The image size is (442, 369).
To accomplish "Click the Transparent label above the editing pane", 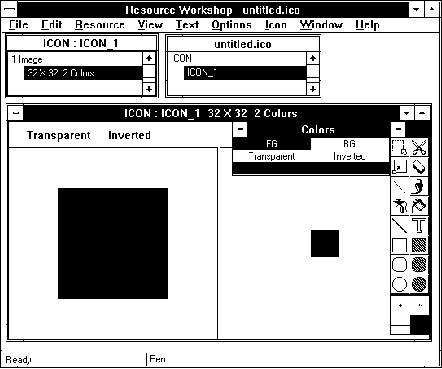I will [59, 135].
